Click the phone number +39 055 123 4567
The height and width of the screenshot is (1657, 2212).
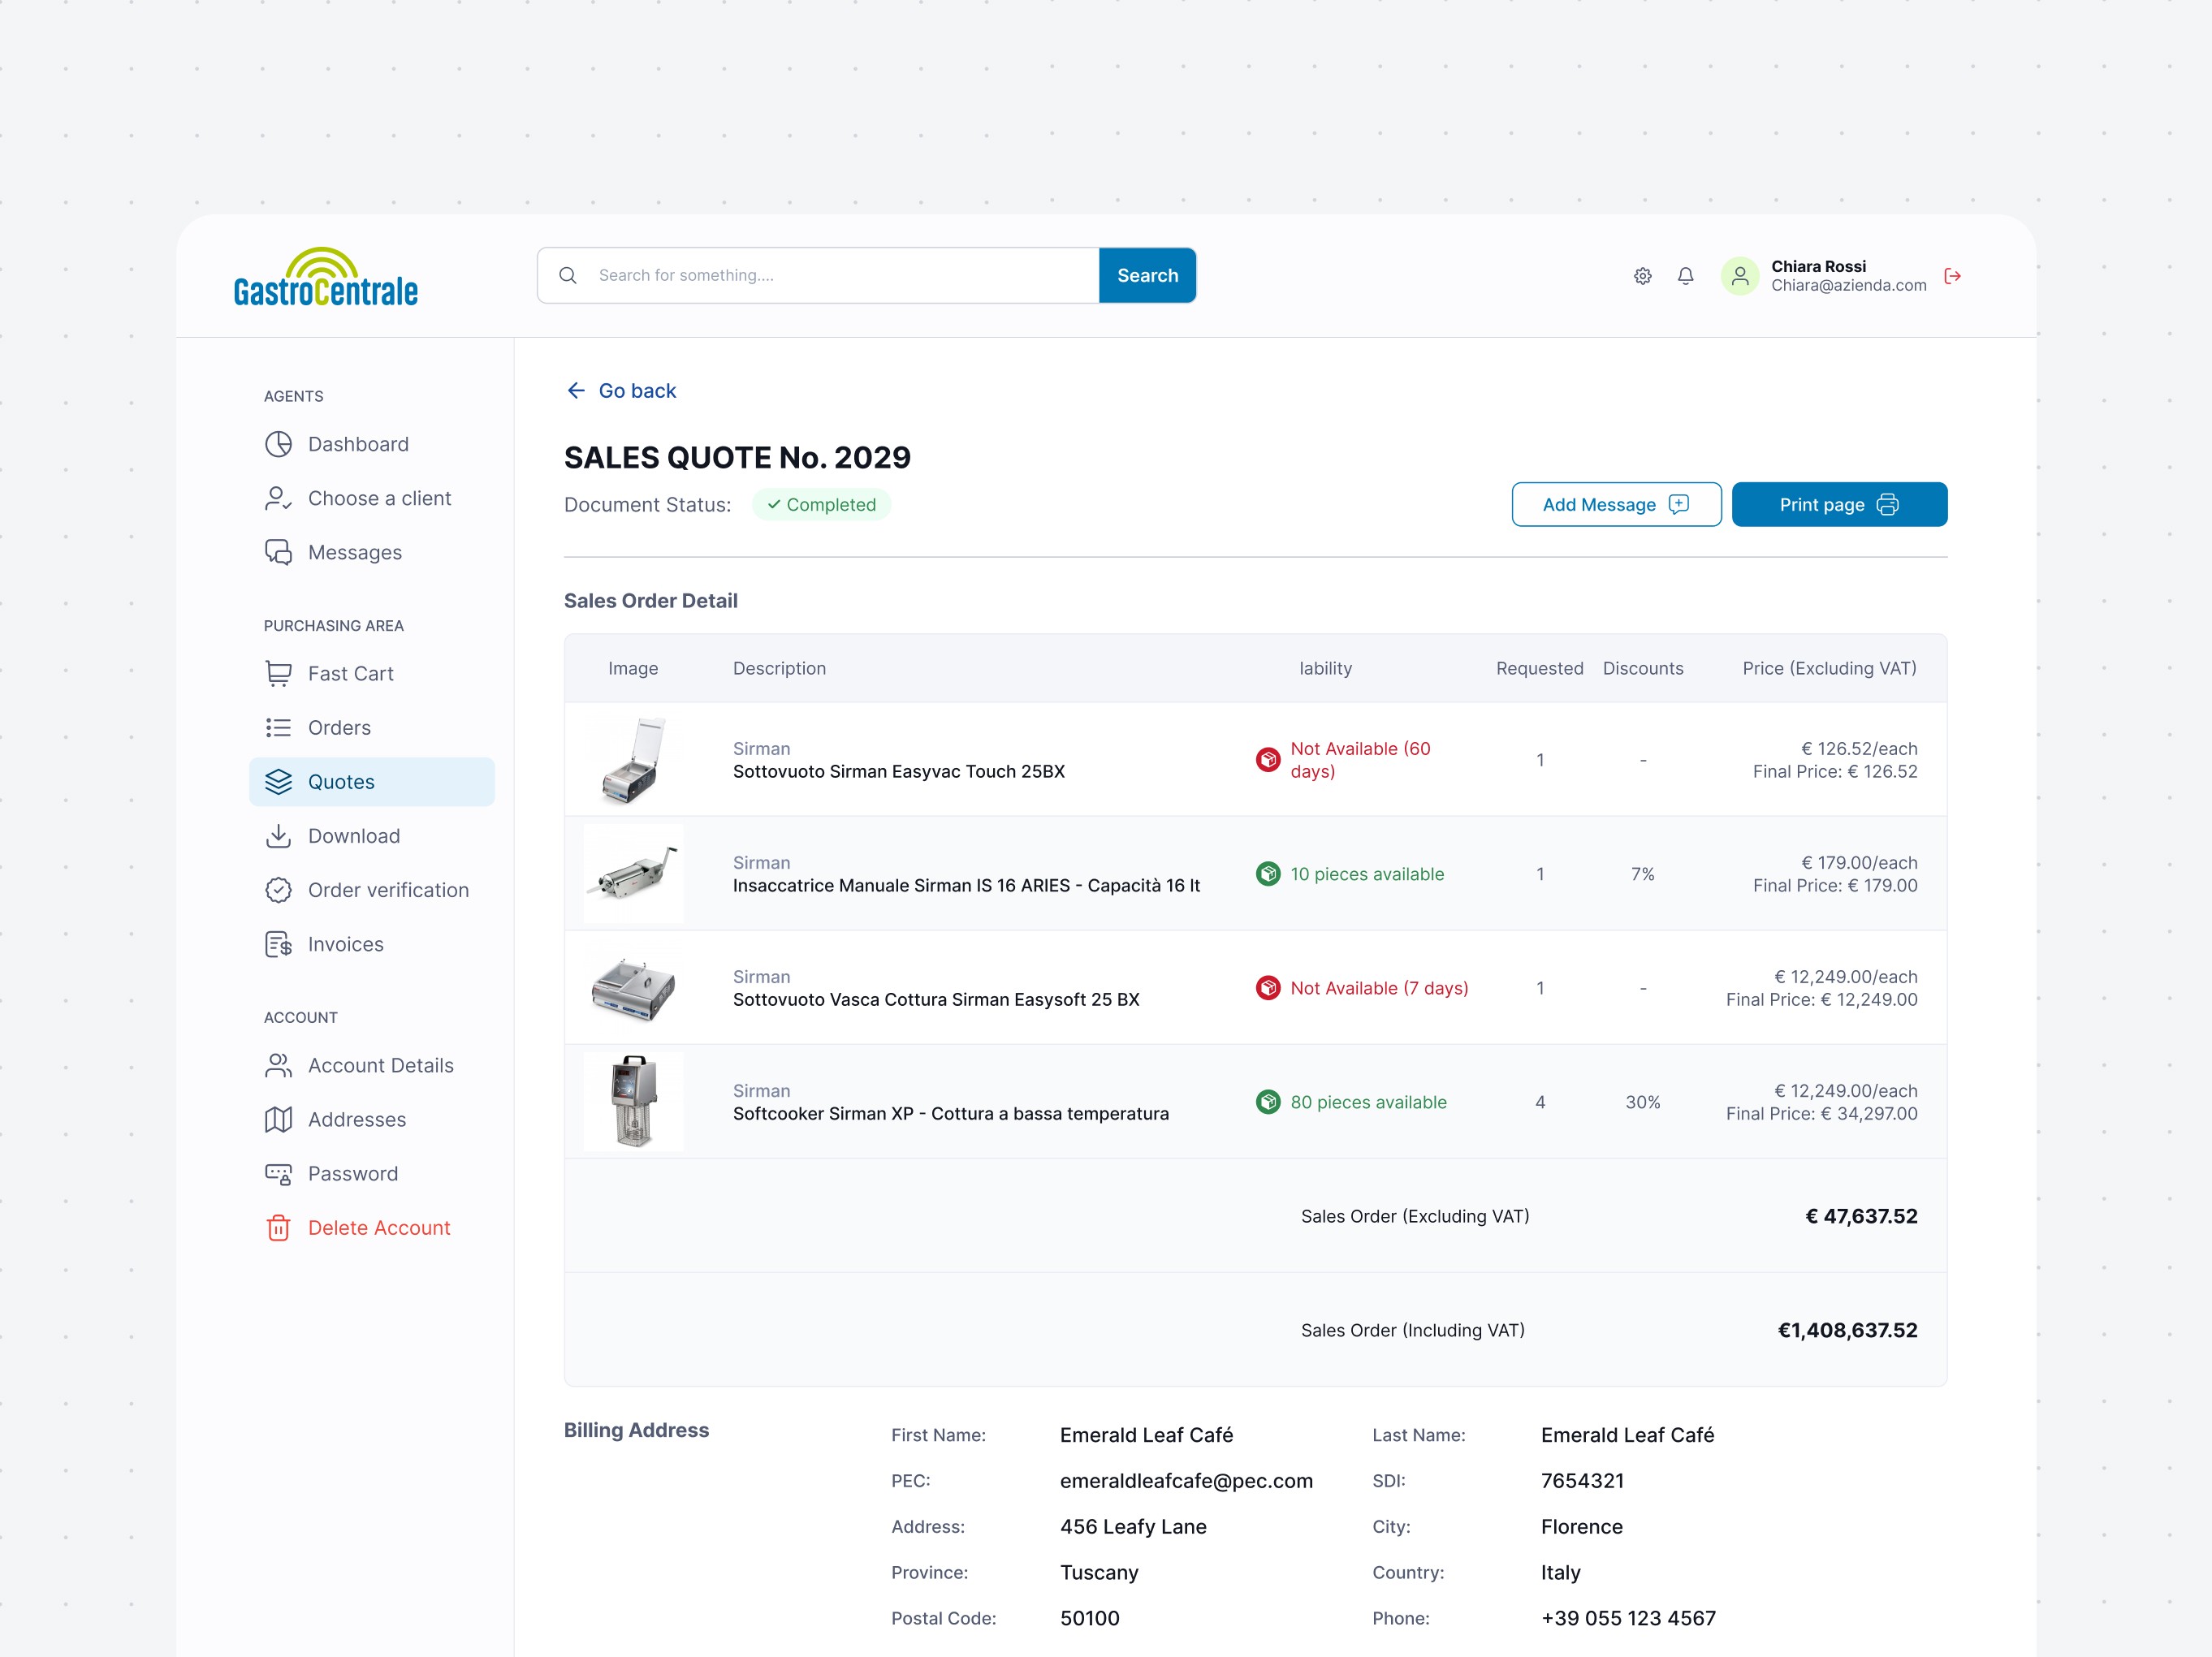[x=1628, y=1618]
